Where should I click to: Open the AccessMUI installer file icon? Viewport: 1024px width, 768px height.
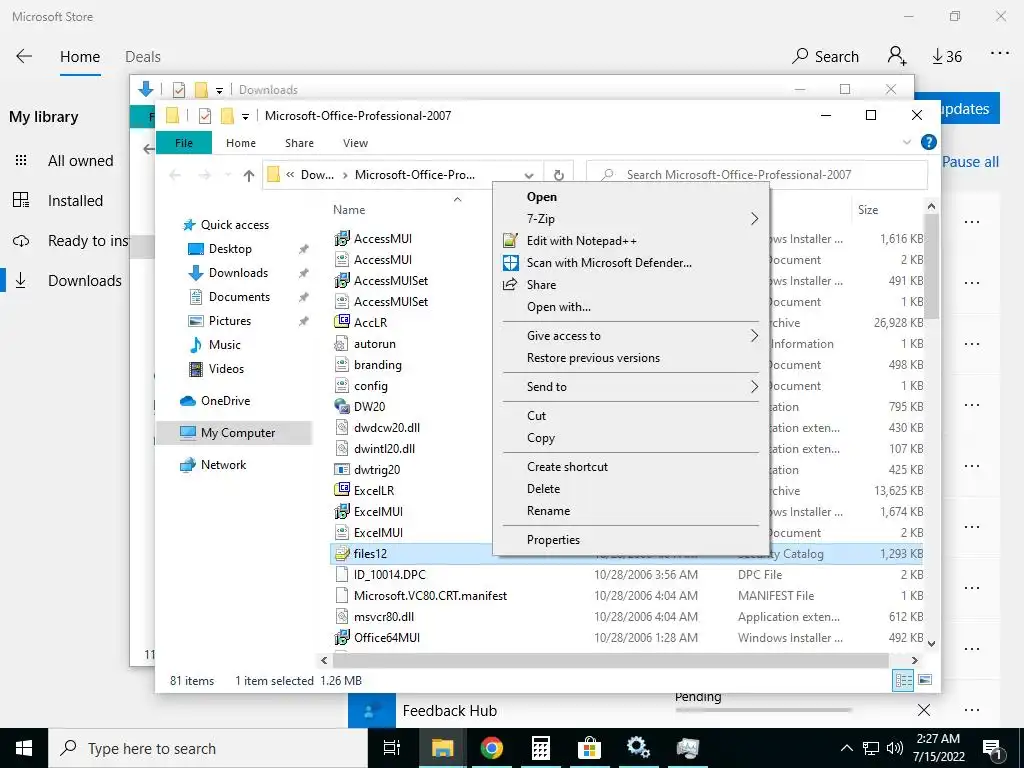click(342, 239)
